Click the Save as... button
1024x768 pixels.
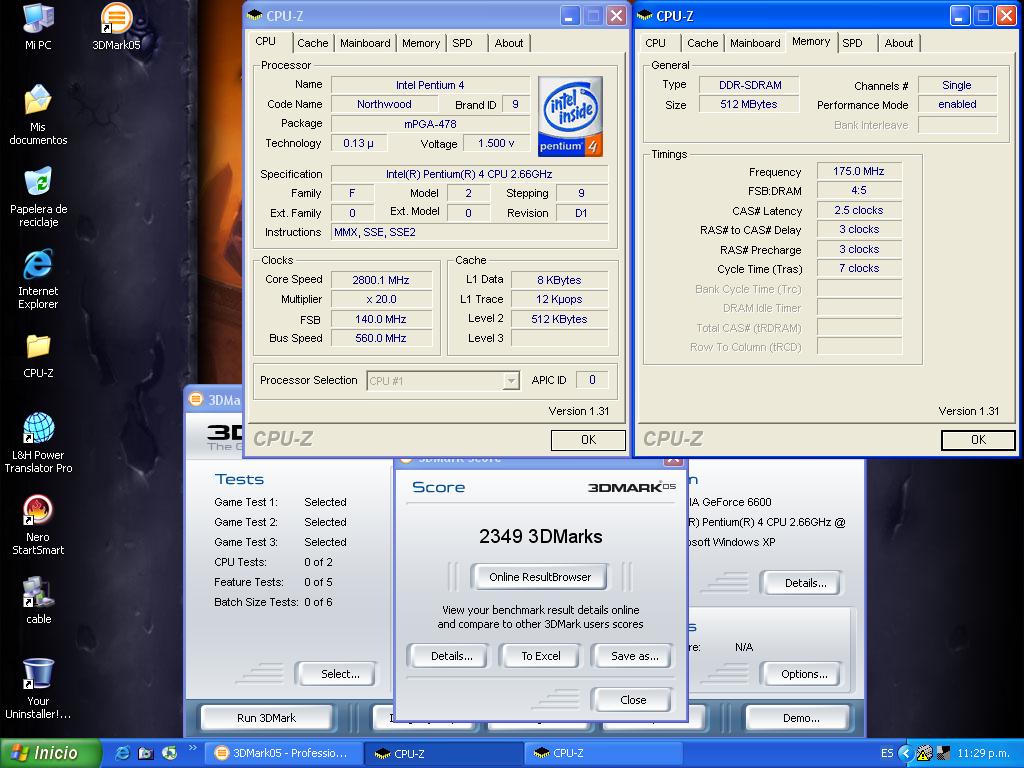click(x=634, y=656)
